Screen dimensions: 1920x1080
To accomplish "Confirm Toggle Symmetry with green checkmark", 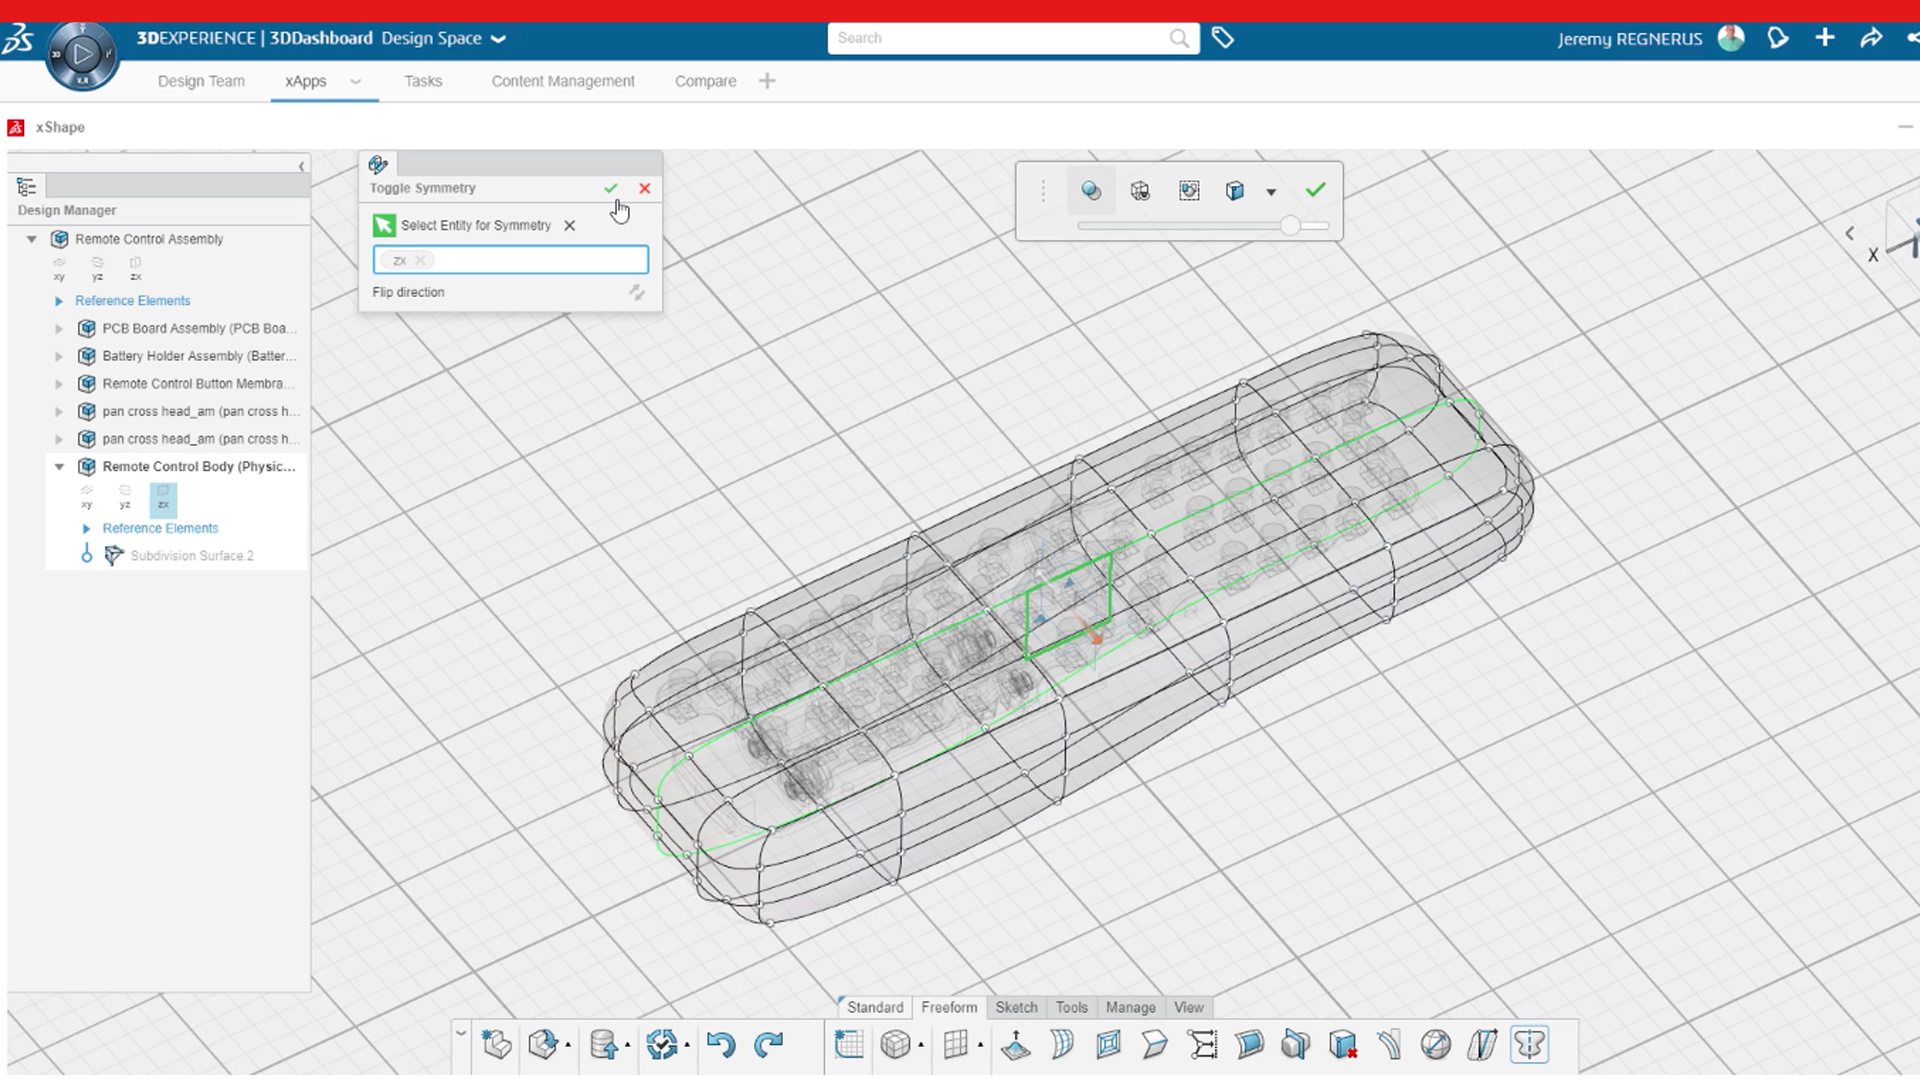I will [611, 188].
